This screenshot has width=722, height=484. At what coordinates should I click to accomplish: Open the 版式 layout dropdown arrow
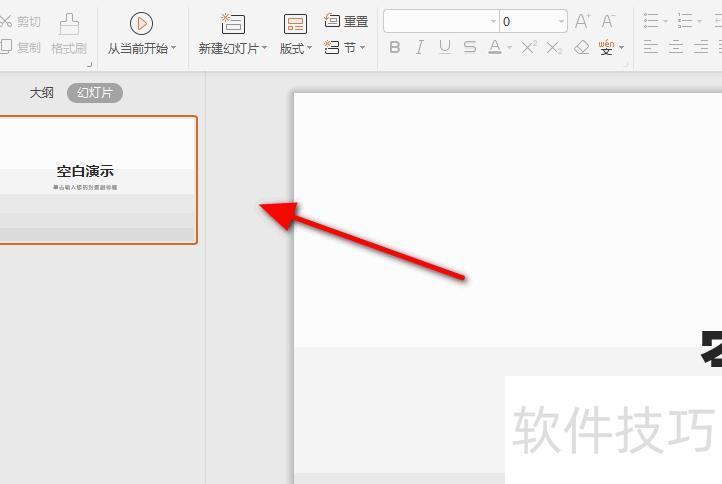point(309,47)
